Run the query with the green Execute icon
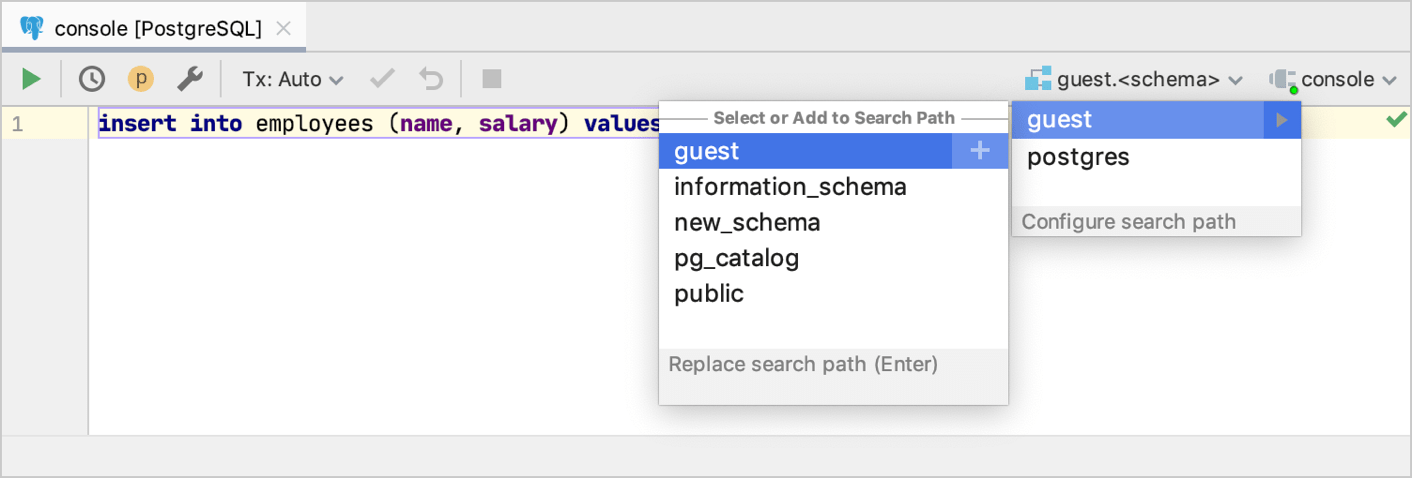The height and width of the screenshot is (478, 1412). (x=32, y=79)
